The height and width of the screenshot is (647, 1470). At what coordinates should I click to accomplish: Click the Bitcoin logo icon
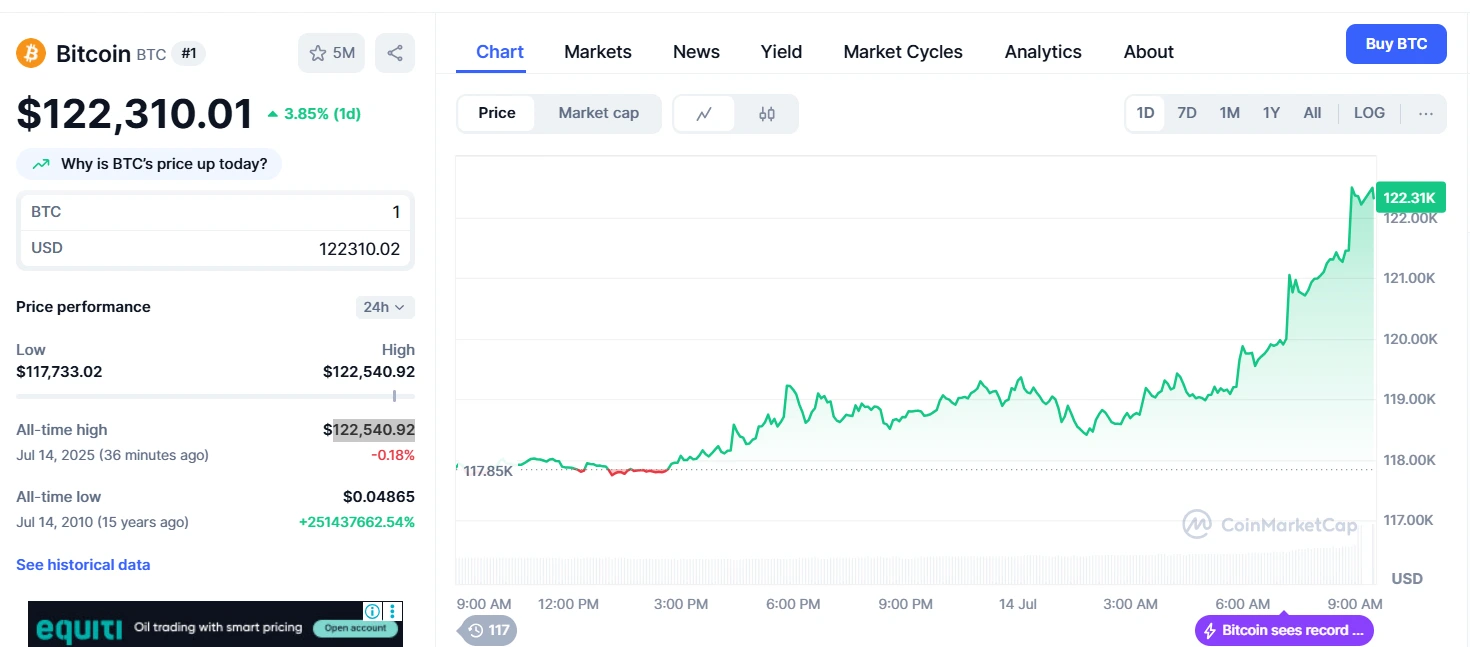(31, 53)
